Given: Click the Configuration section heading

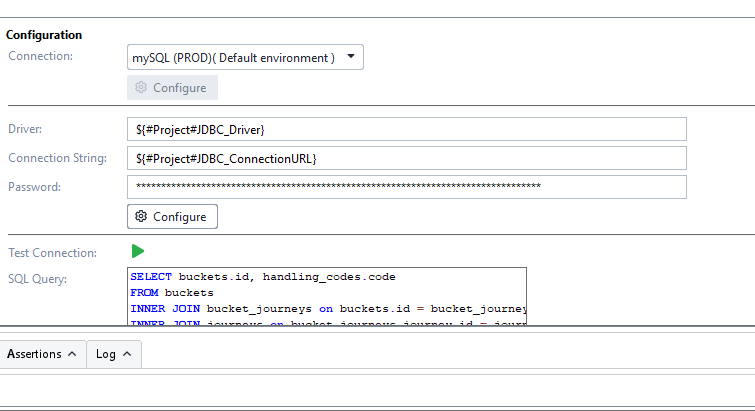Looking at the screenshot, I should click(44, 35).
